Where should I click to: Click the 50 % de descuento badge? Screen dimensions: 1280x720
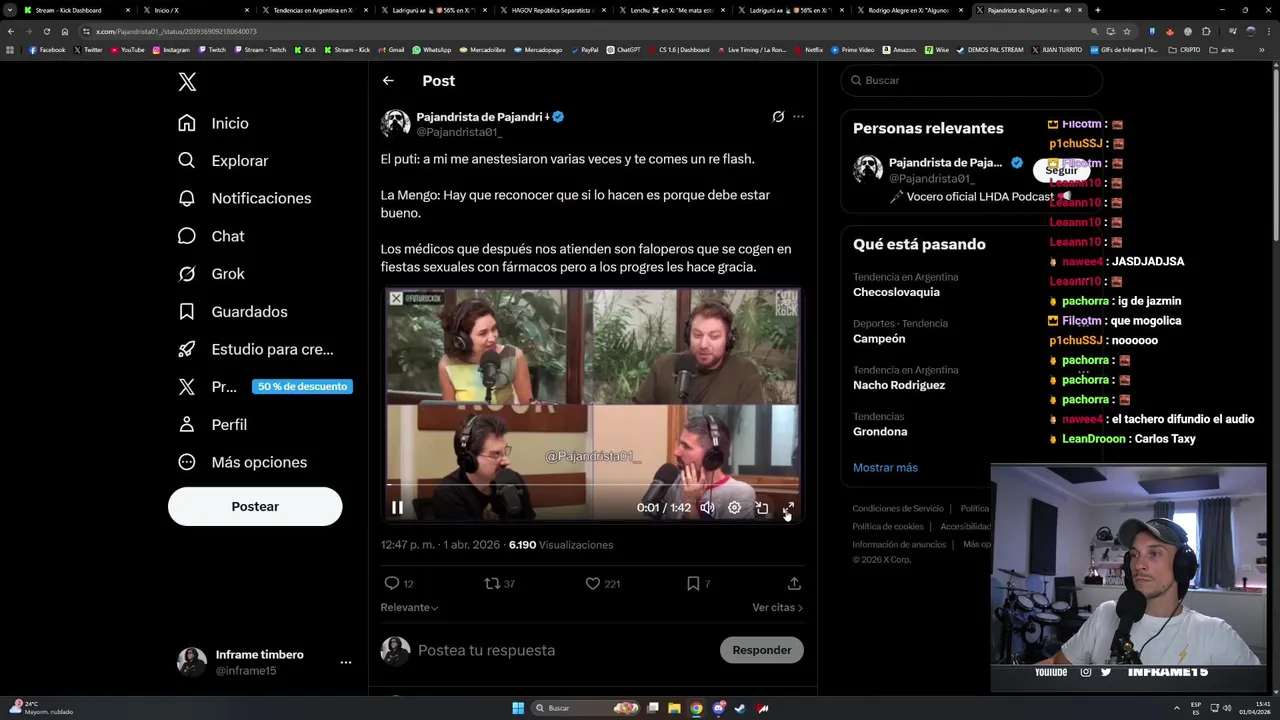(x=302, y=387)
